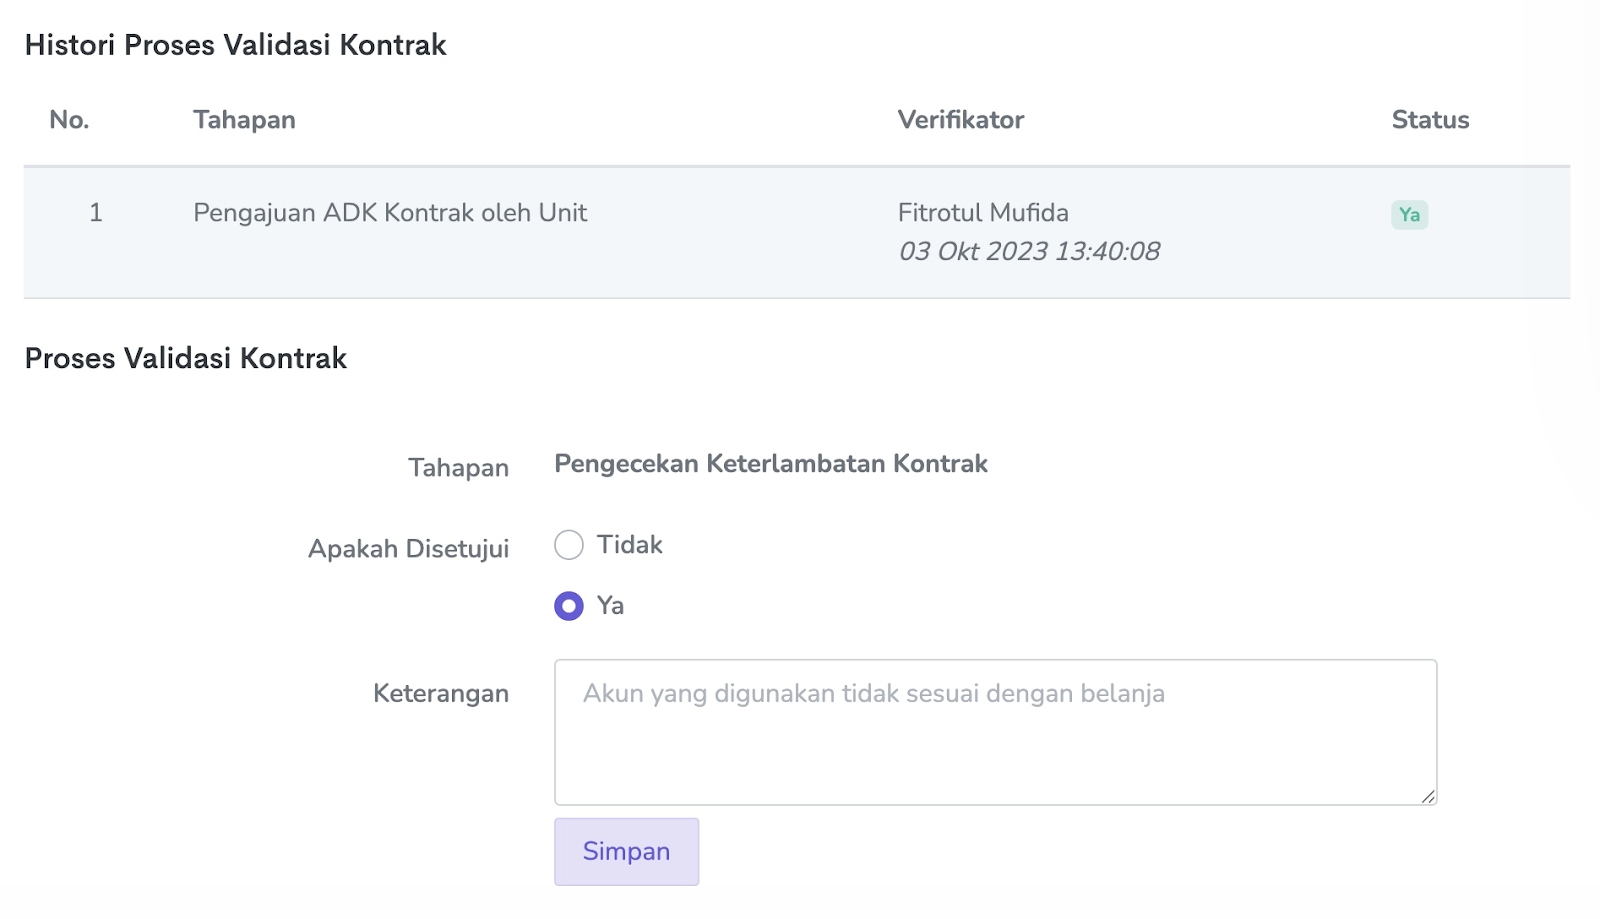Select the Tidak radio button

569,545
